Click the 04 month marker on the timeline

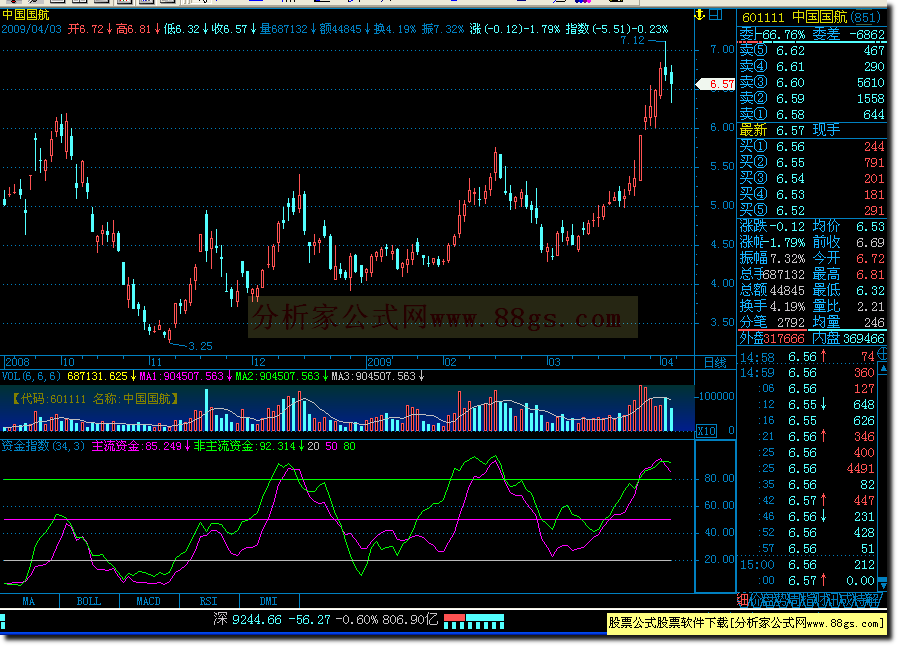666,362
